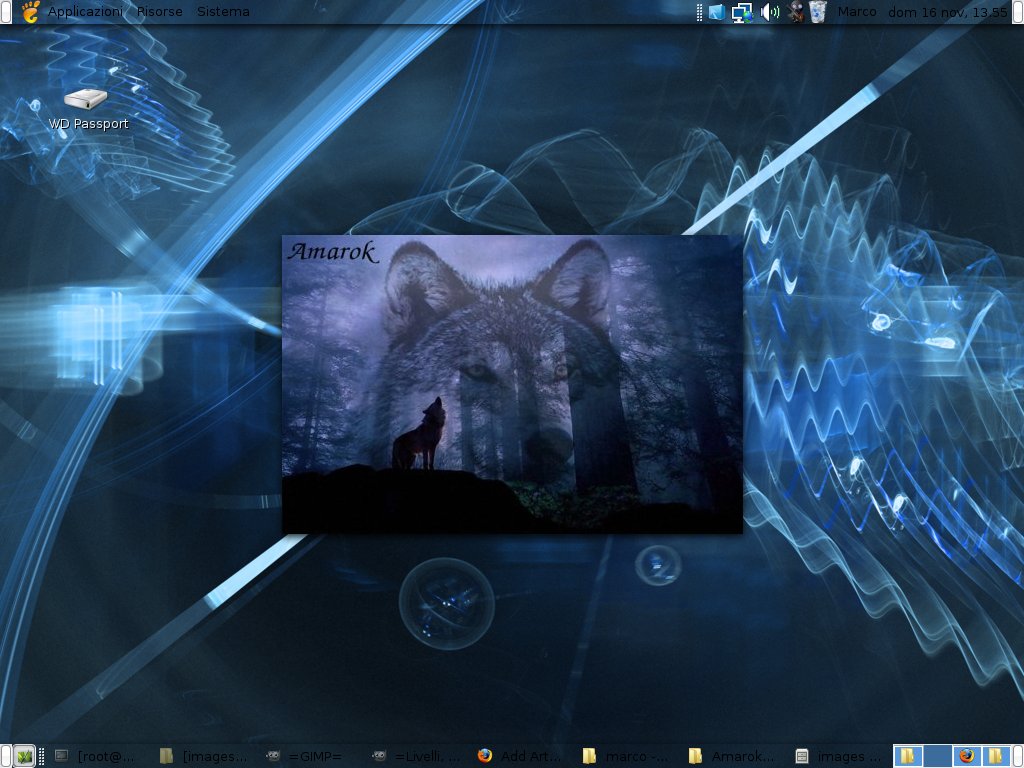The height and width of the screenshot is (768, 1024).
Task: Open the Risorse menu
Action: pyautogui.click(x=159, y=12)
